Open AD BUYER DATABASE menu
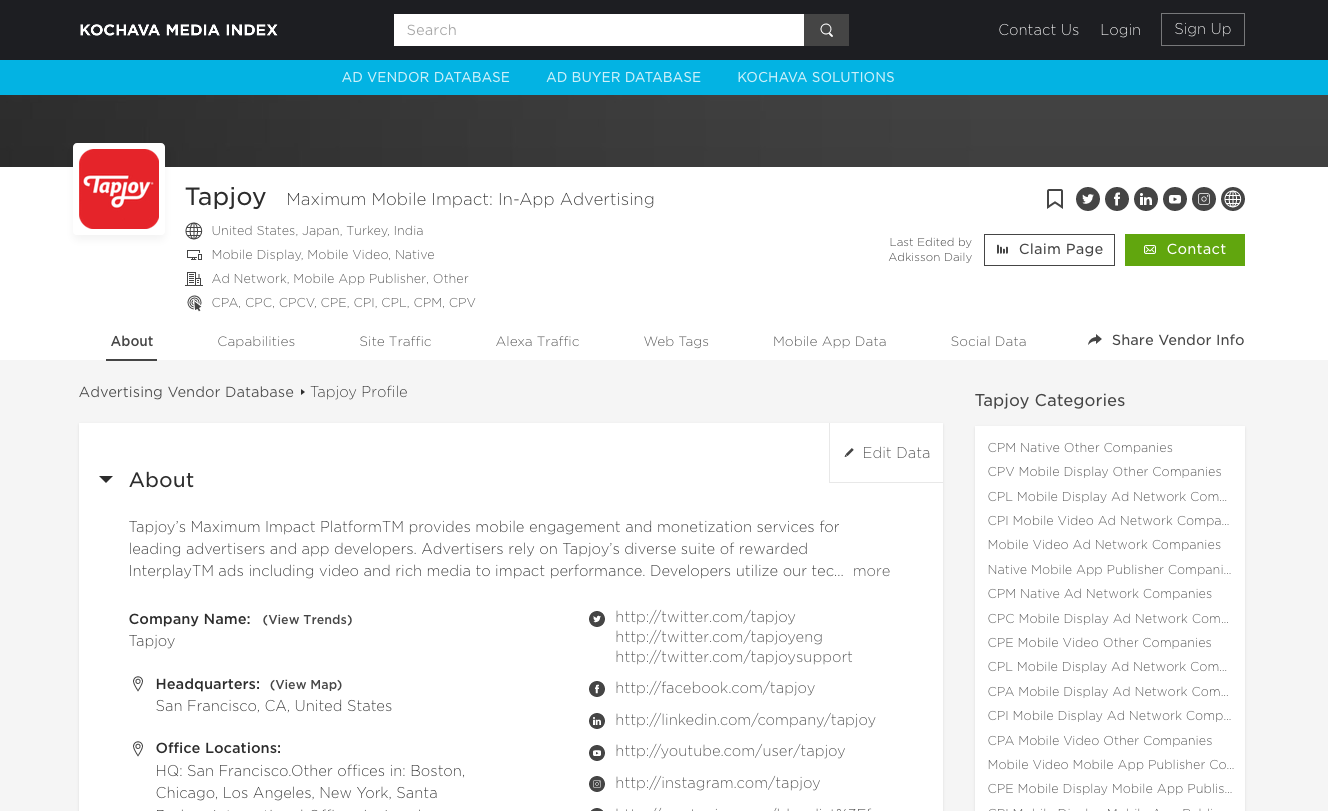This screenshot has width=1328, height=811. coord(623,77)
